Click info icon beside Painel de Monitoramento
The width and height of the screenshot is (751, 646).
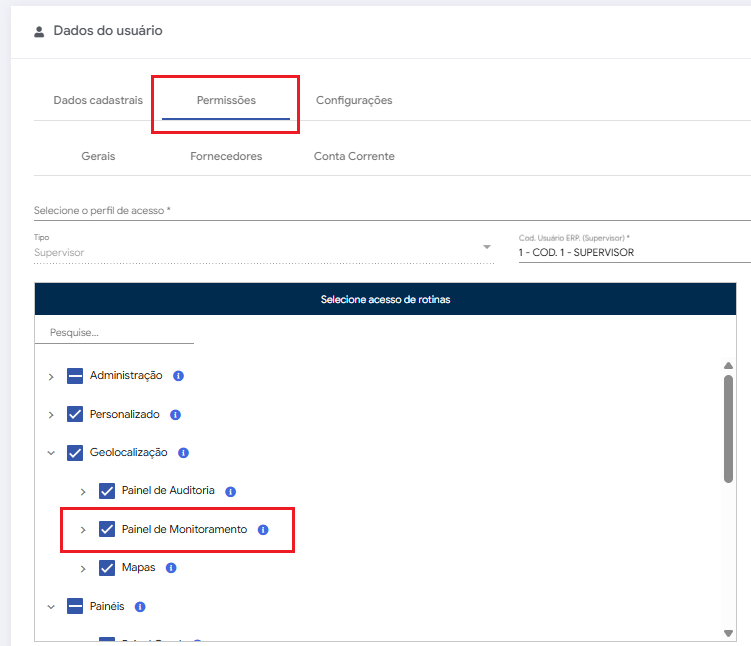(x=263, y=530)
